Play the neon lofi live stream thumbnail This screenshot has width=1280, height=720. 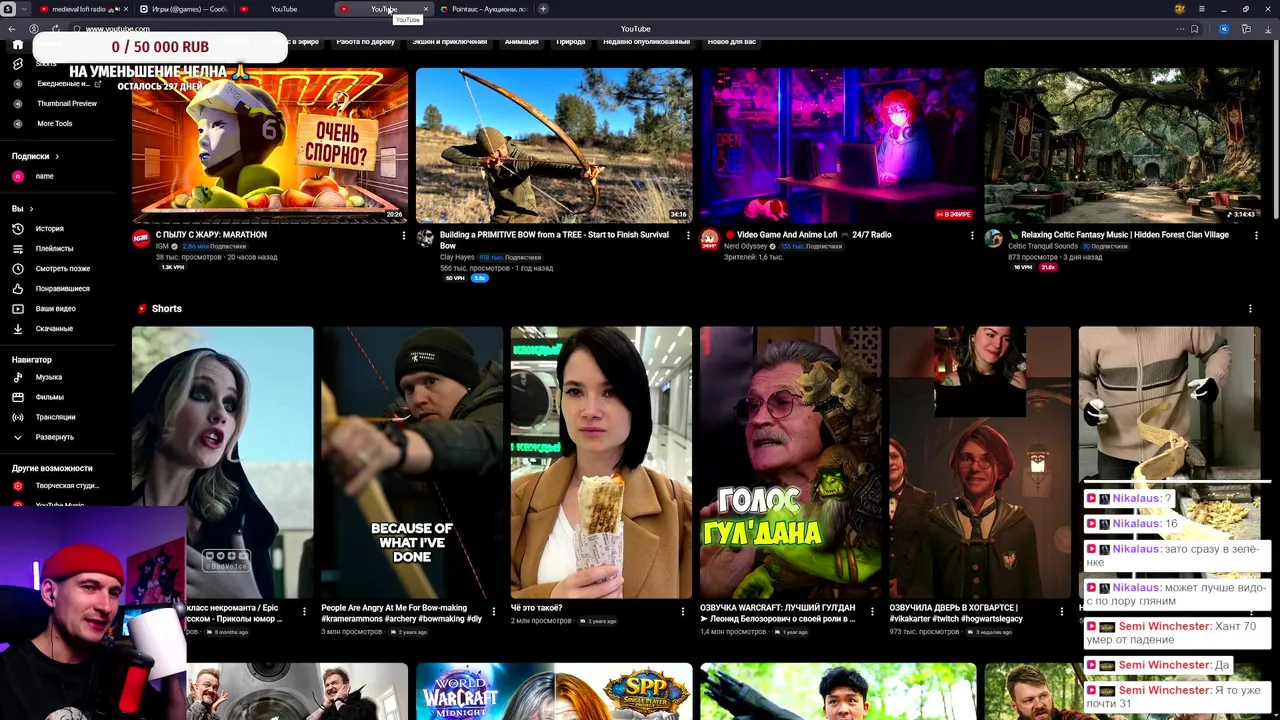pos(838,145)
